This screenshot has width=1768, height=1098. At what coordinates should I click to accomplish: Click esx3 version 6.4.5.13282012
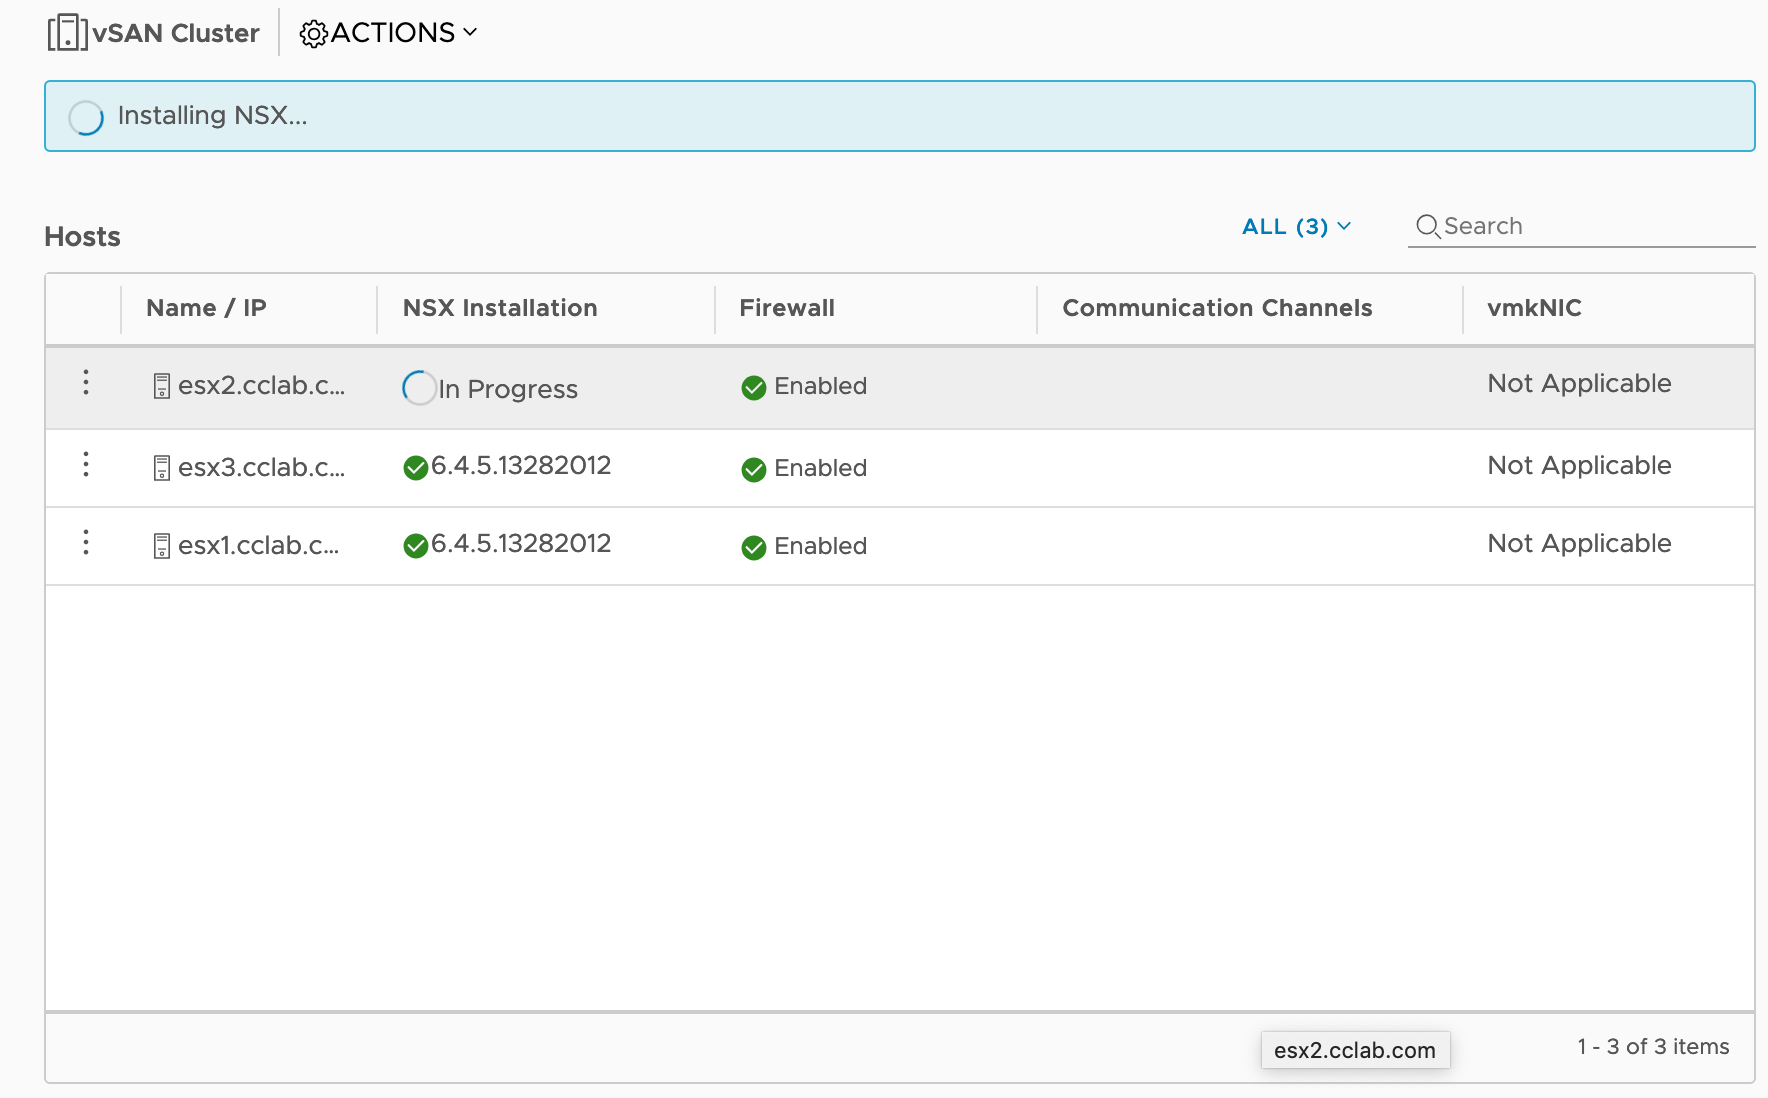point(521,465)
